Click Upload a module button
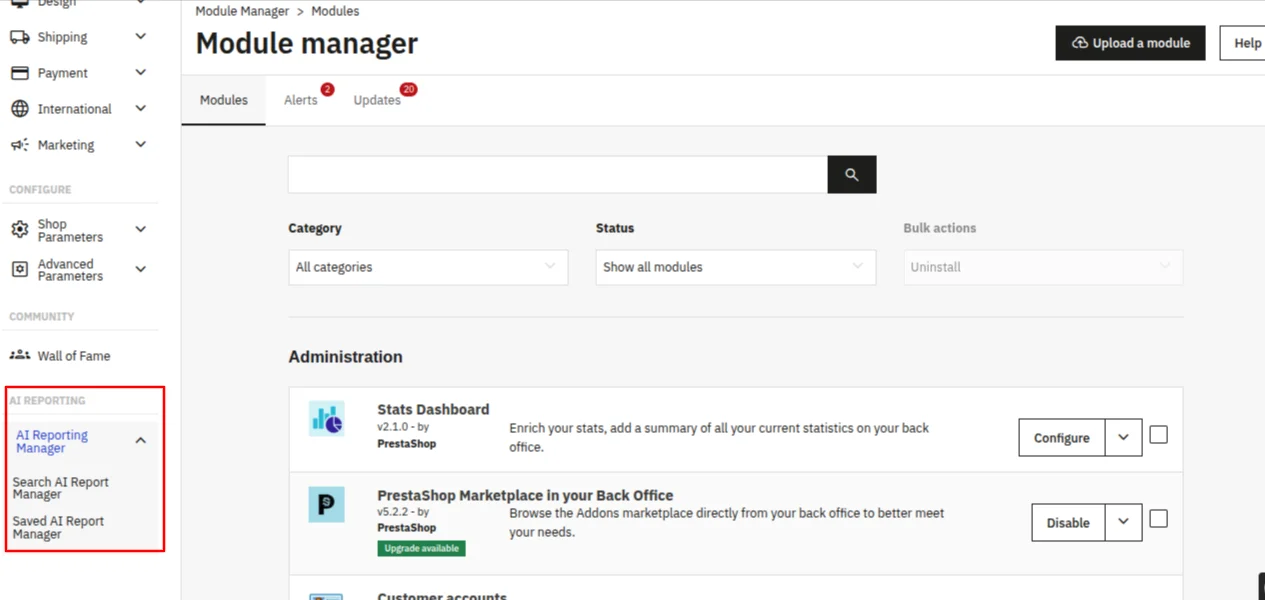1265x600 pixels. pos(1130,43)
